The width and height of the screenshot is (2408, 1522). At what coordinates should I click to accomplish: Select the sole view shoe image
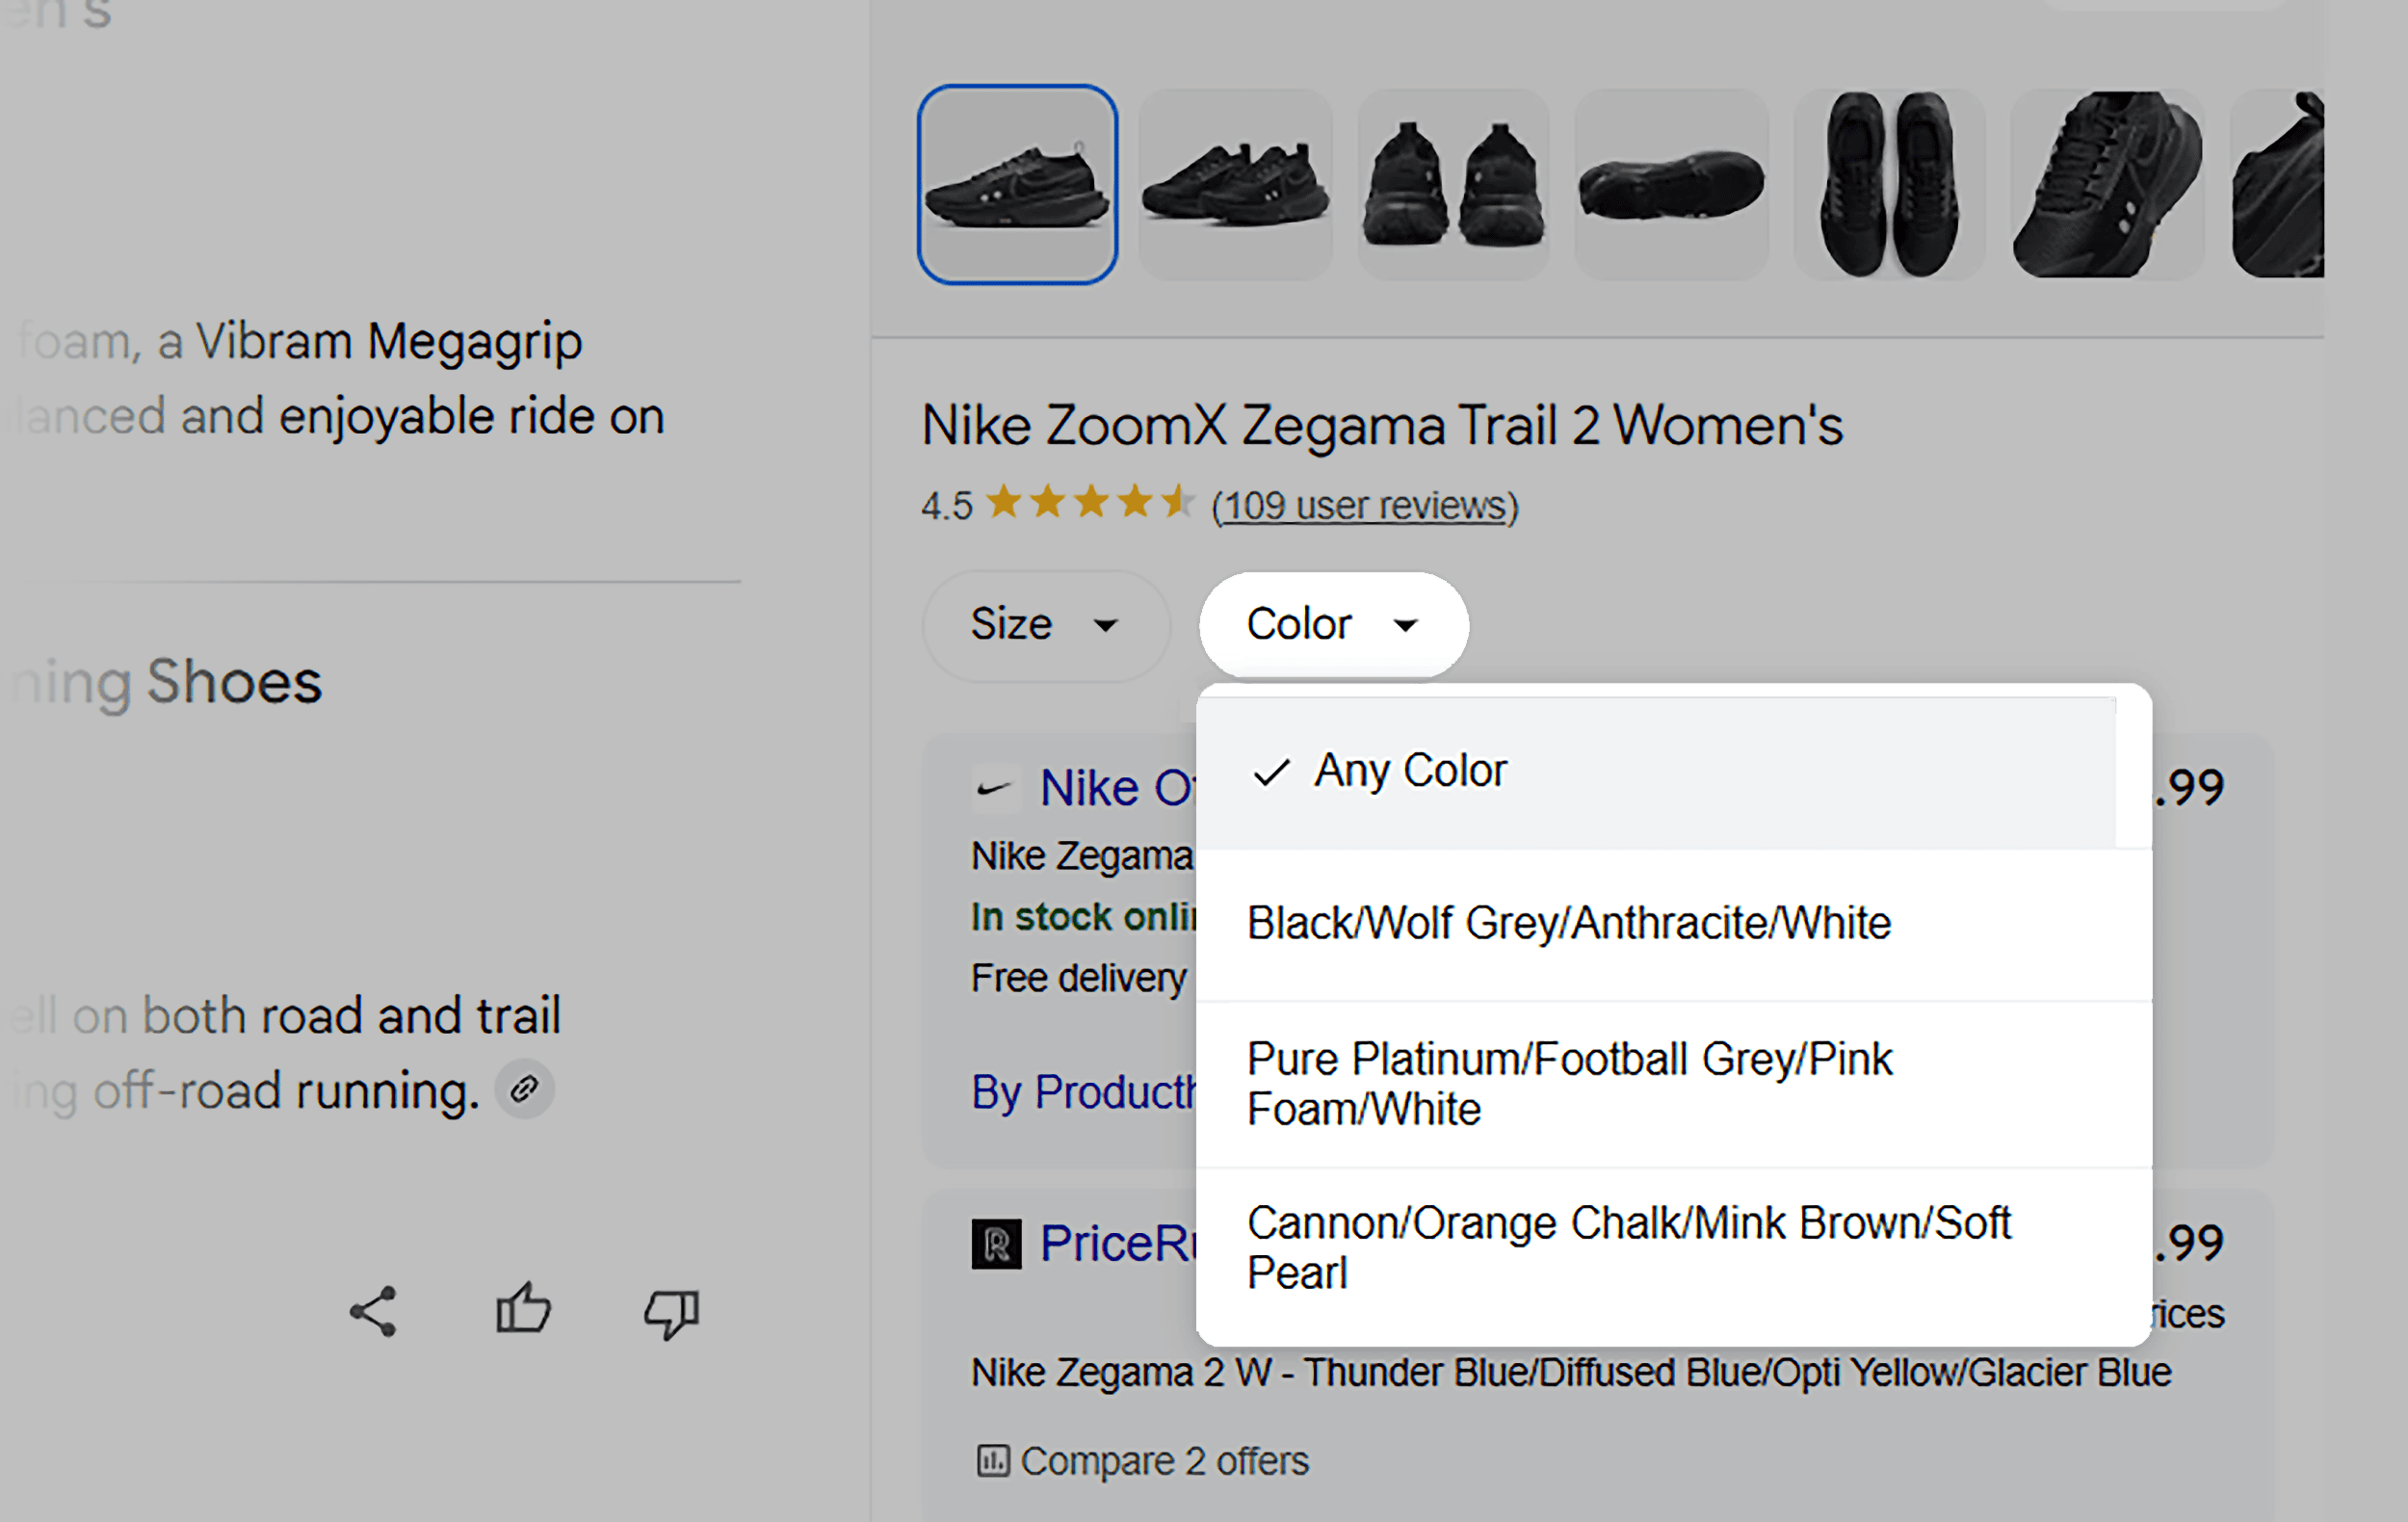pos(1671,184)
